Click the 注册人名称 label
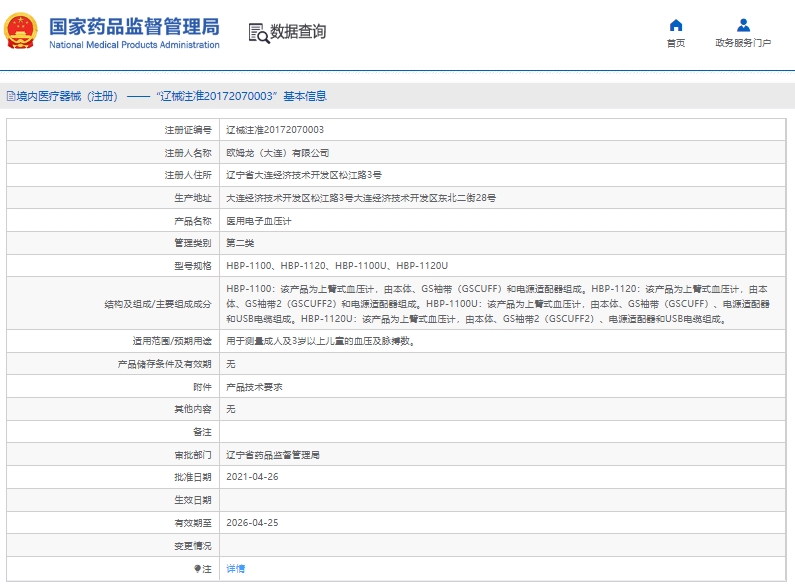Screen dimensions: 795x585 [188, 153]
